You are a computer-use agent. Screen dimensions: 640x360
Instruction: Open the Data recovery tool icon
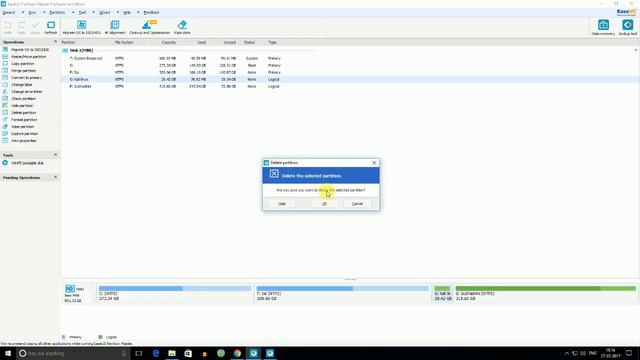(x=603, y=27)
